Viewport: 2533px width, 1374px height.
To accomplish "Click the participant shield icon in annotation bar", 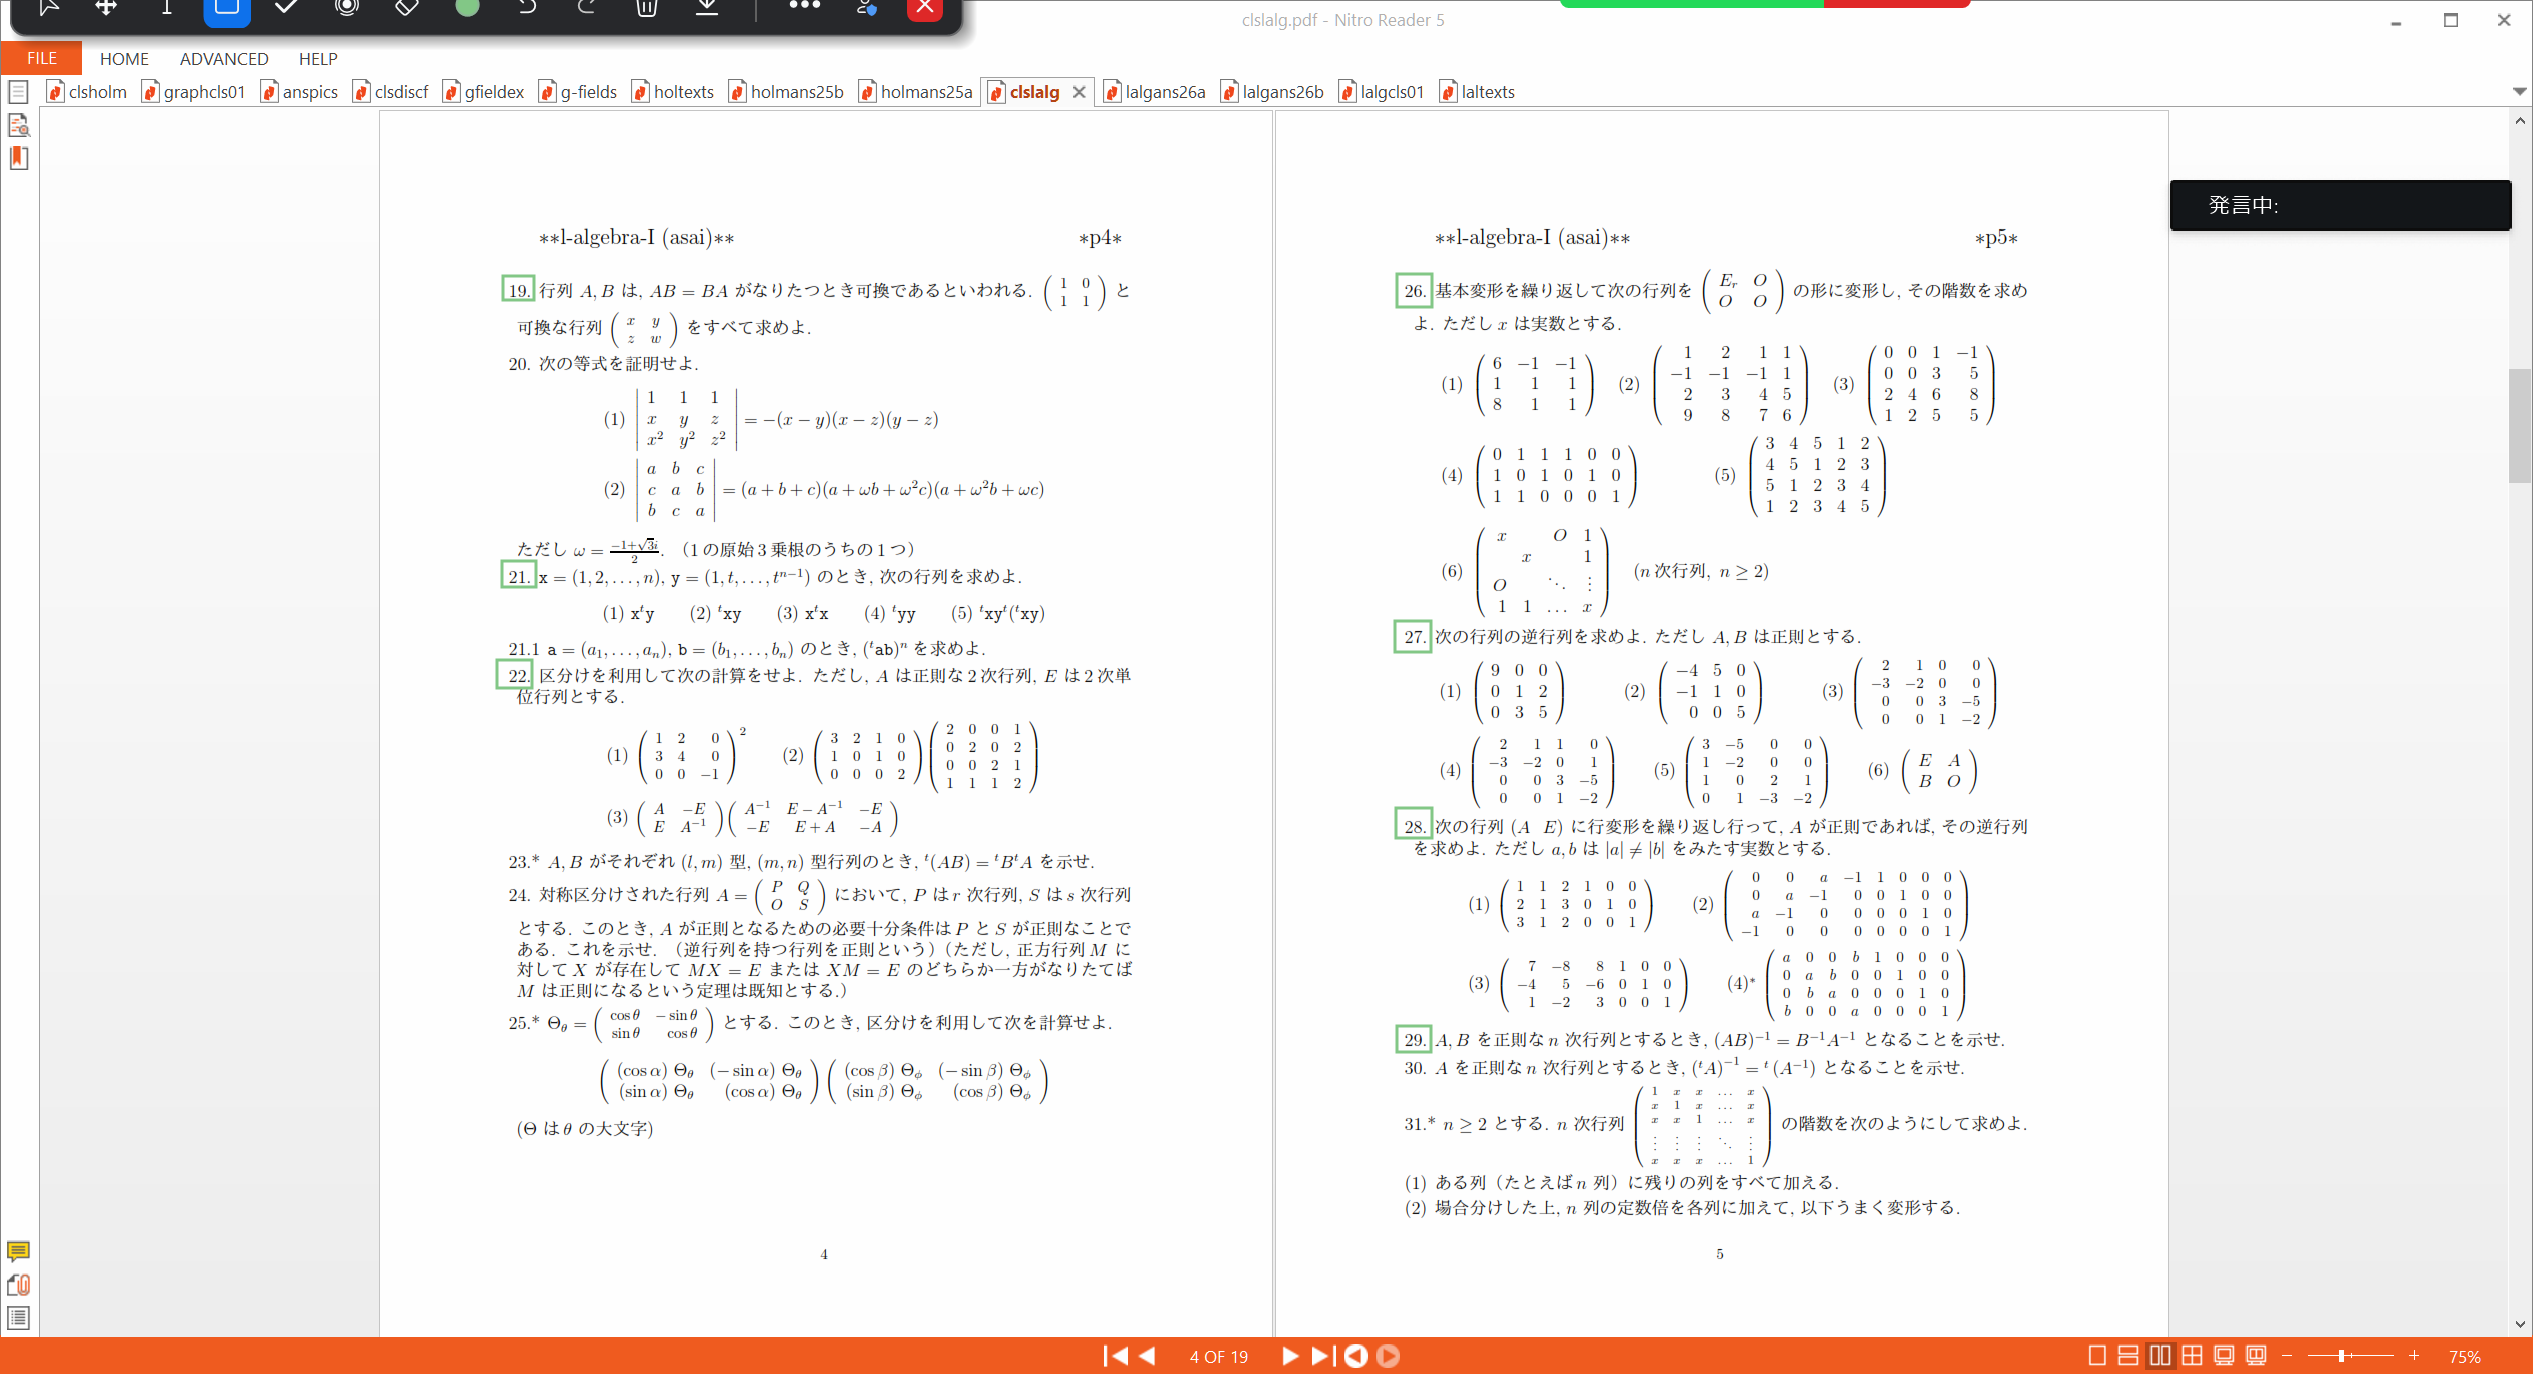I will click(x=866, y=8).
